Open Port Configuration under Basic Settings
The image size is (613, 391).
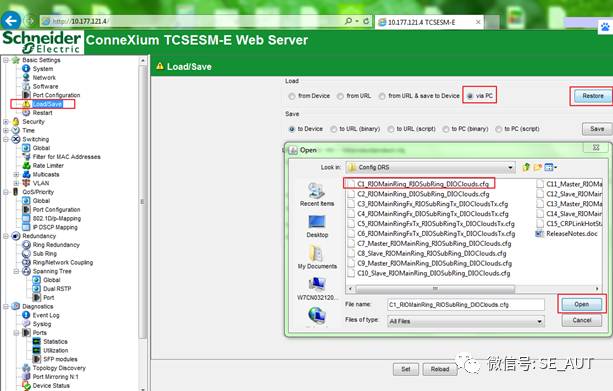click(x=56, y=95)
